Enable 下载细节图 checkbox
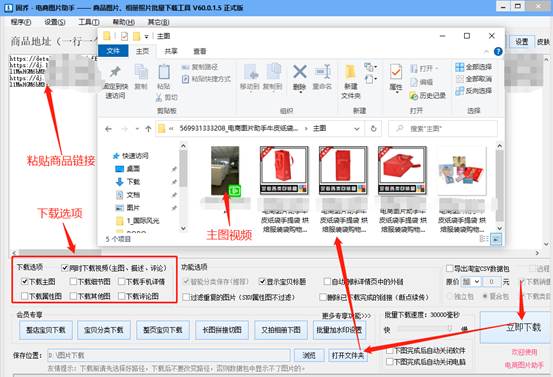Viewport: 553px width, 377px height. click(73, 281)
